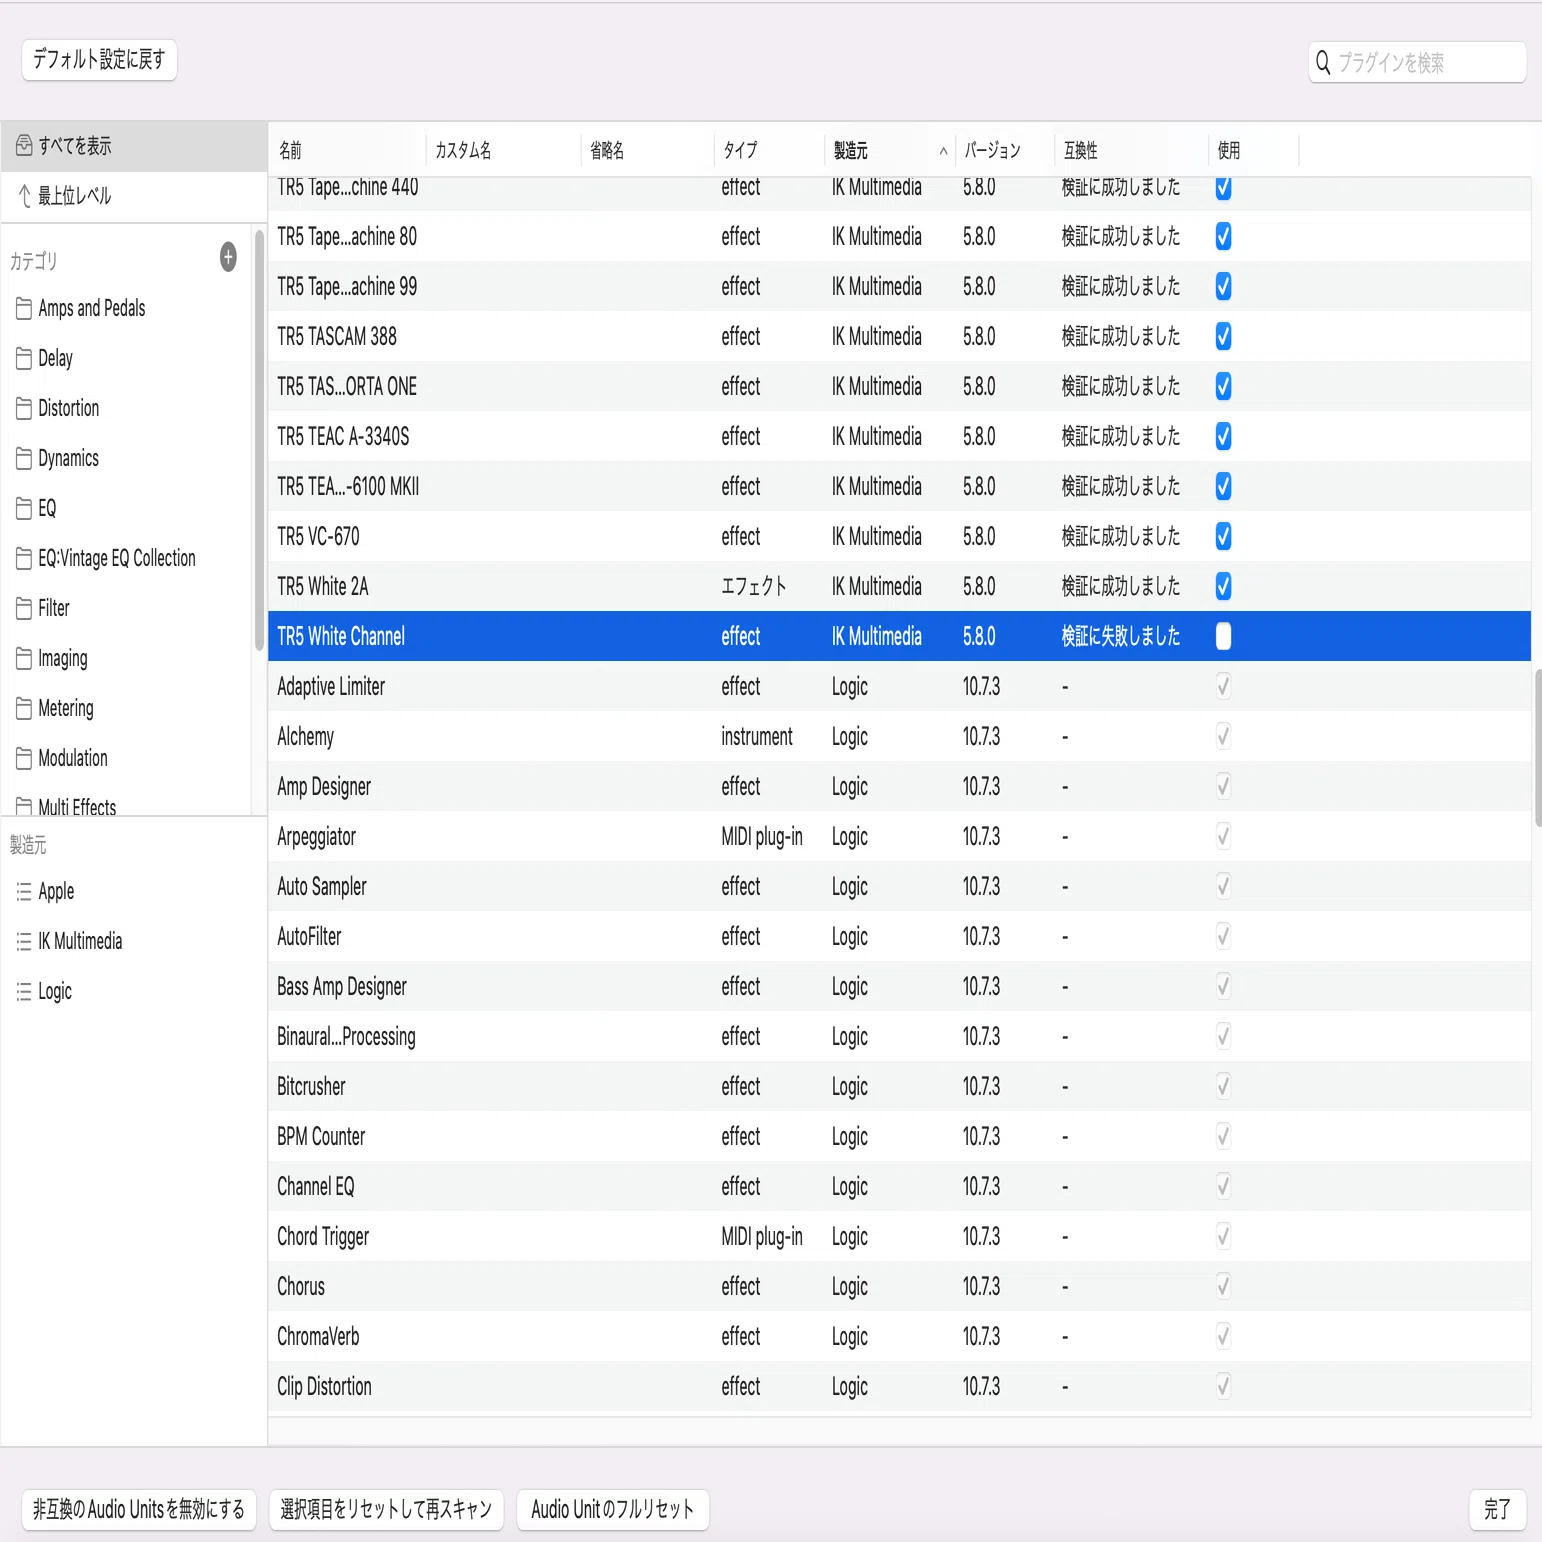Click デフォルト設定に戻す button
The height and width of the screenshot is (1542, 1542).
[99, 60]
